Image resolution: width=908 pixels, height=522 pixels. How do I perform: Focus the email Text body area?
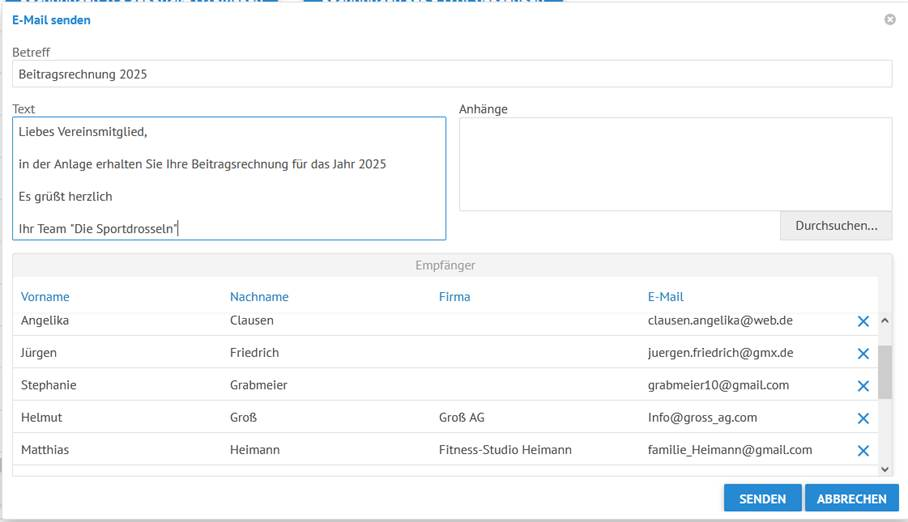point(229,179)
